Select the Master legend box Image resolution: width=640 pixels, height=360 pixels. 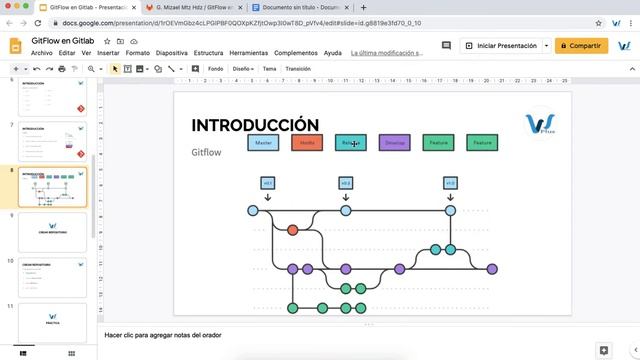click(x=263, y=143)
